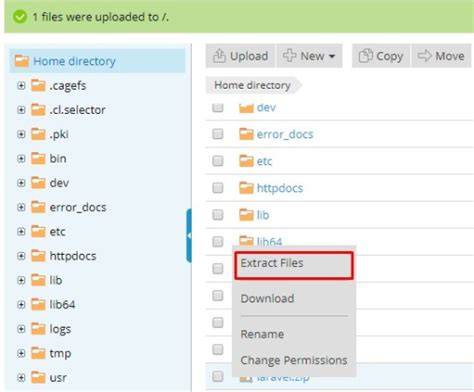474x392 pixels.
Task: Click the .cl.selector folder icon in tree
Action: tap(38, 110)
